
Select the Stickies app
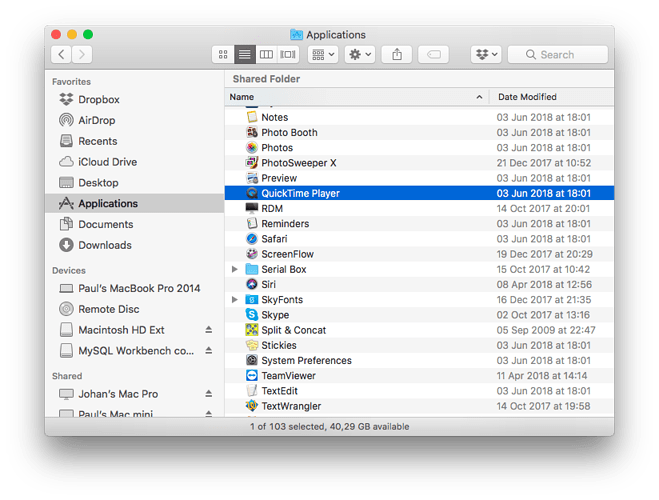click(x=419, y=345)
